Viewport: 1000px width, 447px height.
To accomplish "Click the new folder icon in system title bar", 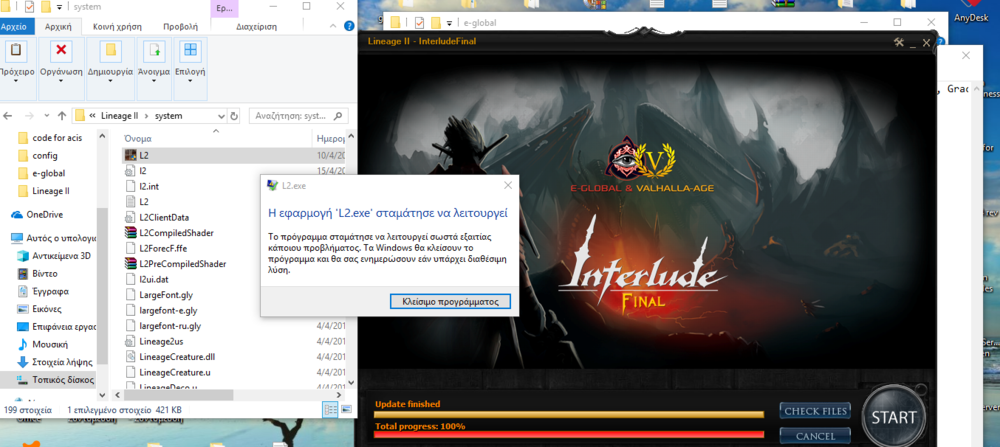I will coord(46,6).
